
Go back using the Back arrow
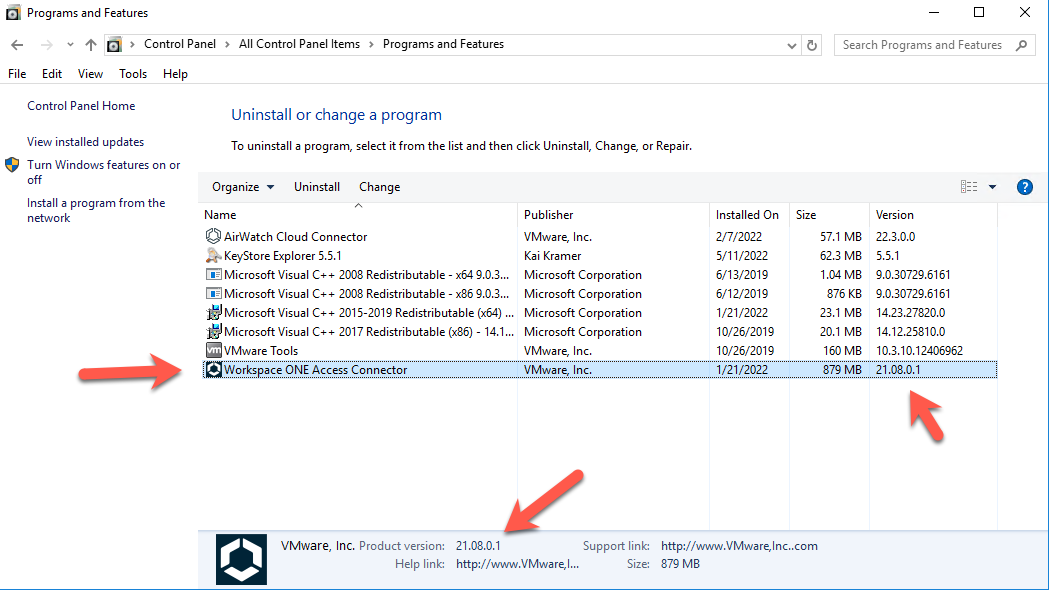17,45
